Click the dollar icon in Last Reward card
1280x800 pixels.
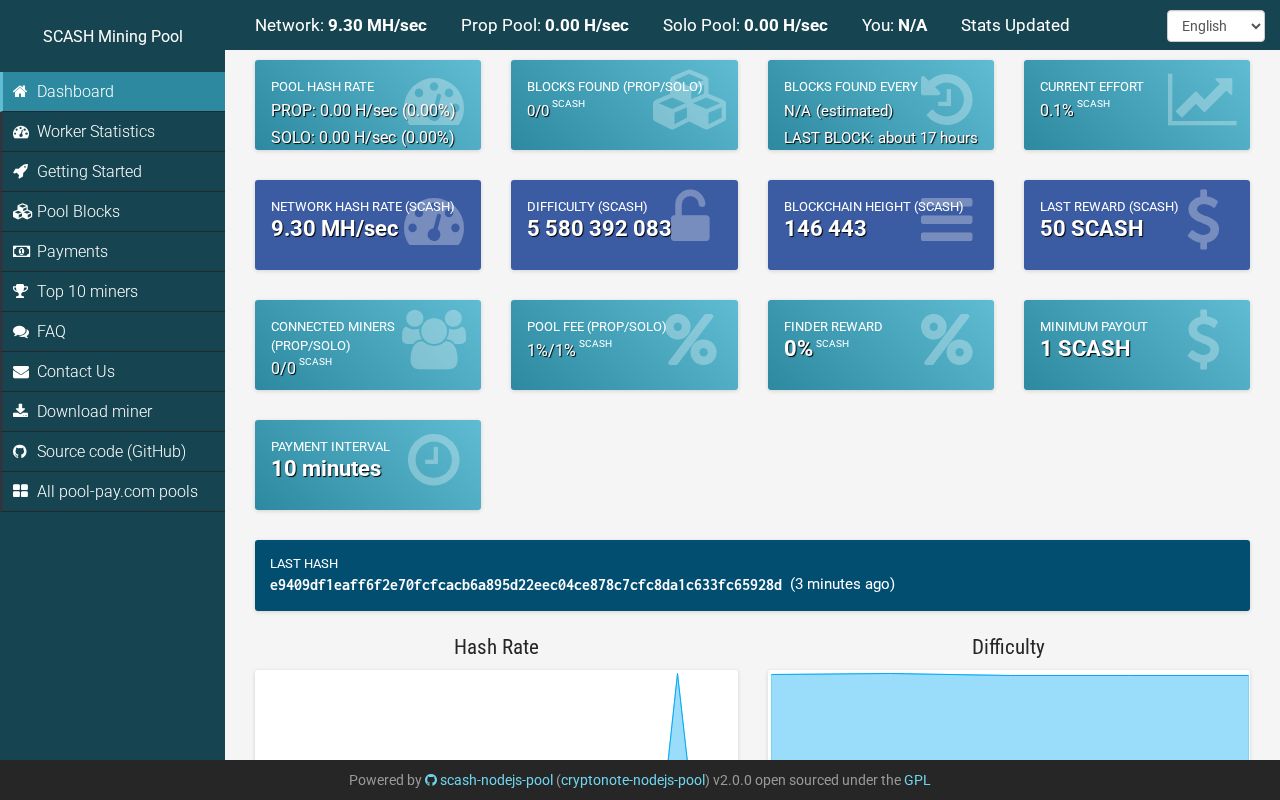(1203, 220)
